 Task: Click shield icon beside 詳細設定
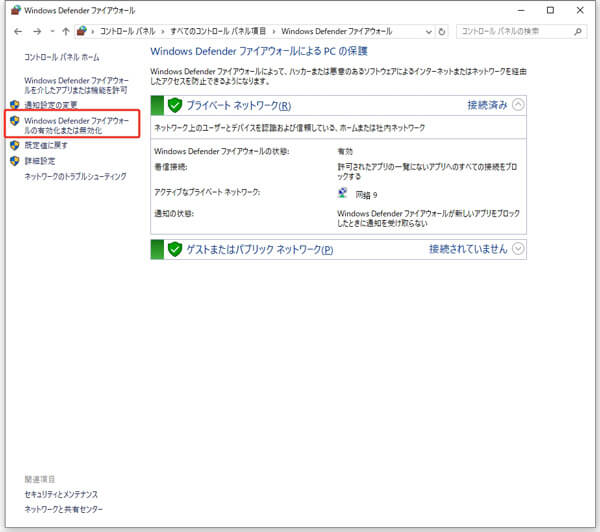pos(15,161)
